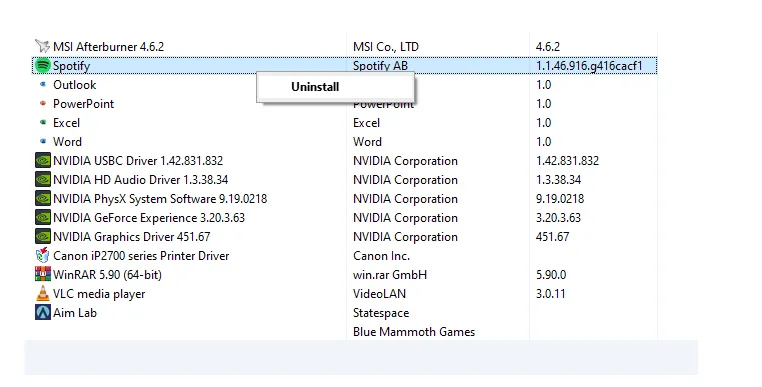This screenshot has height=387, width=762.
Task: Click version cell 3.20.3.63
Action: click(x=558, y=217)
